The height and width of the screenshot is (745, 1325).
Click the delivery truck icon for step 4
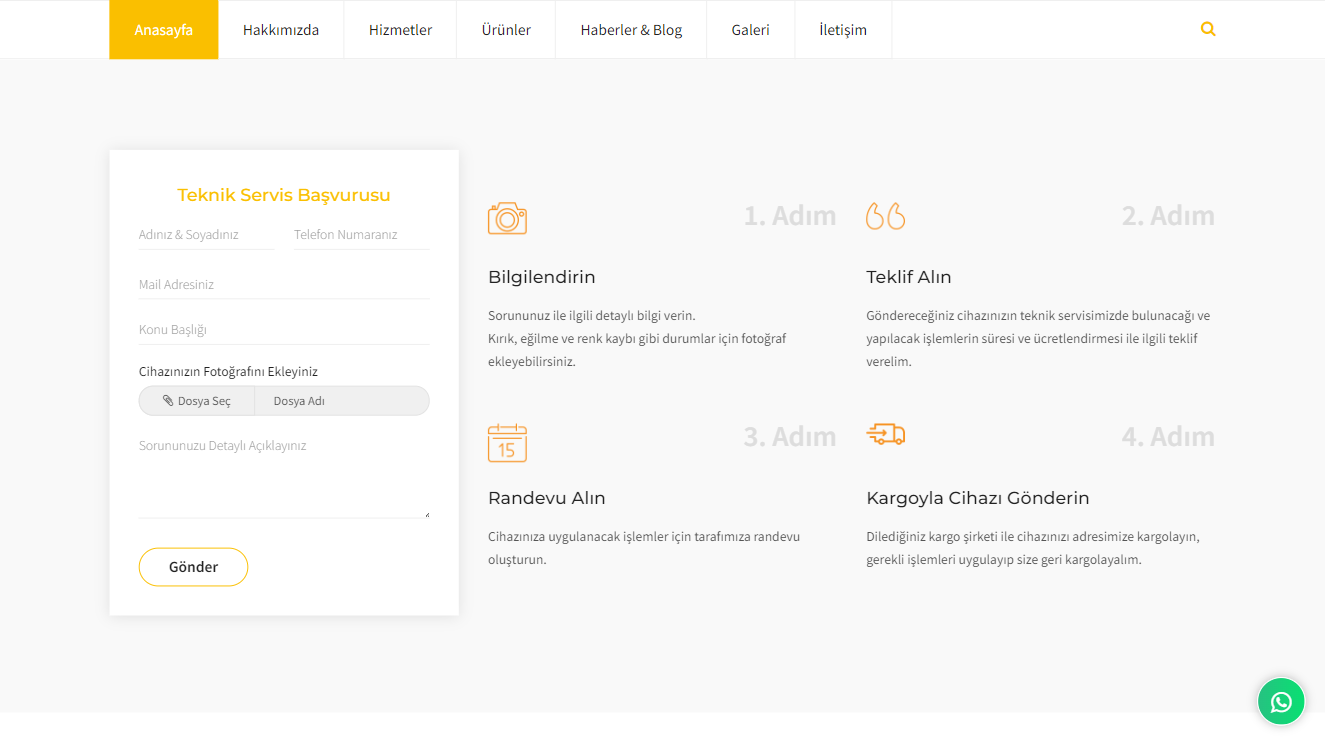tap(885, 434)
